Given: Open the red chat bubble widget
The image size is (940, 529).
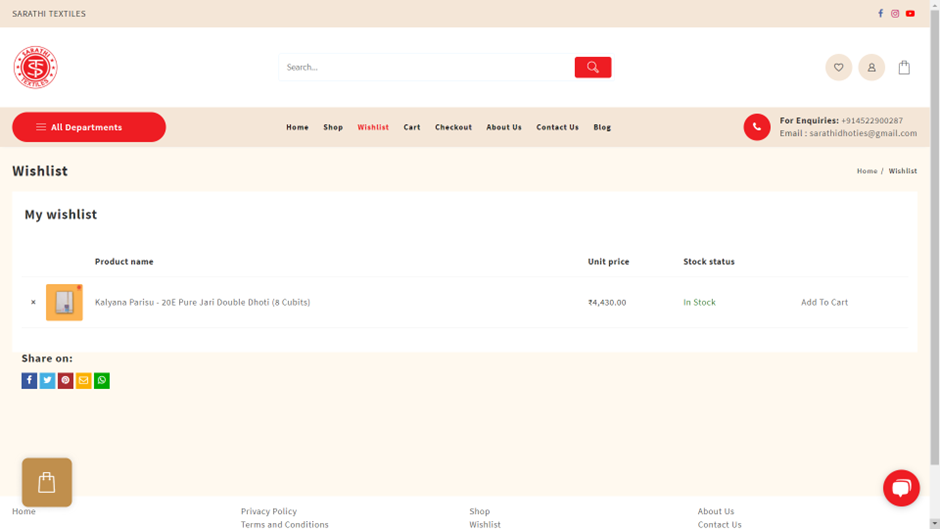Looking at the screenshot, I should (901, 488).
